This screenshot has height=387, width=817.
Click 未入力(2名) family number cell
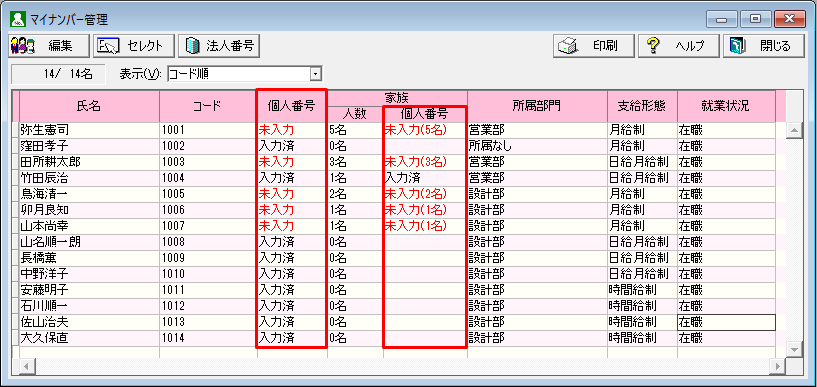(x=425, y=194)
